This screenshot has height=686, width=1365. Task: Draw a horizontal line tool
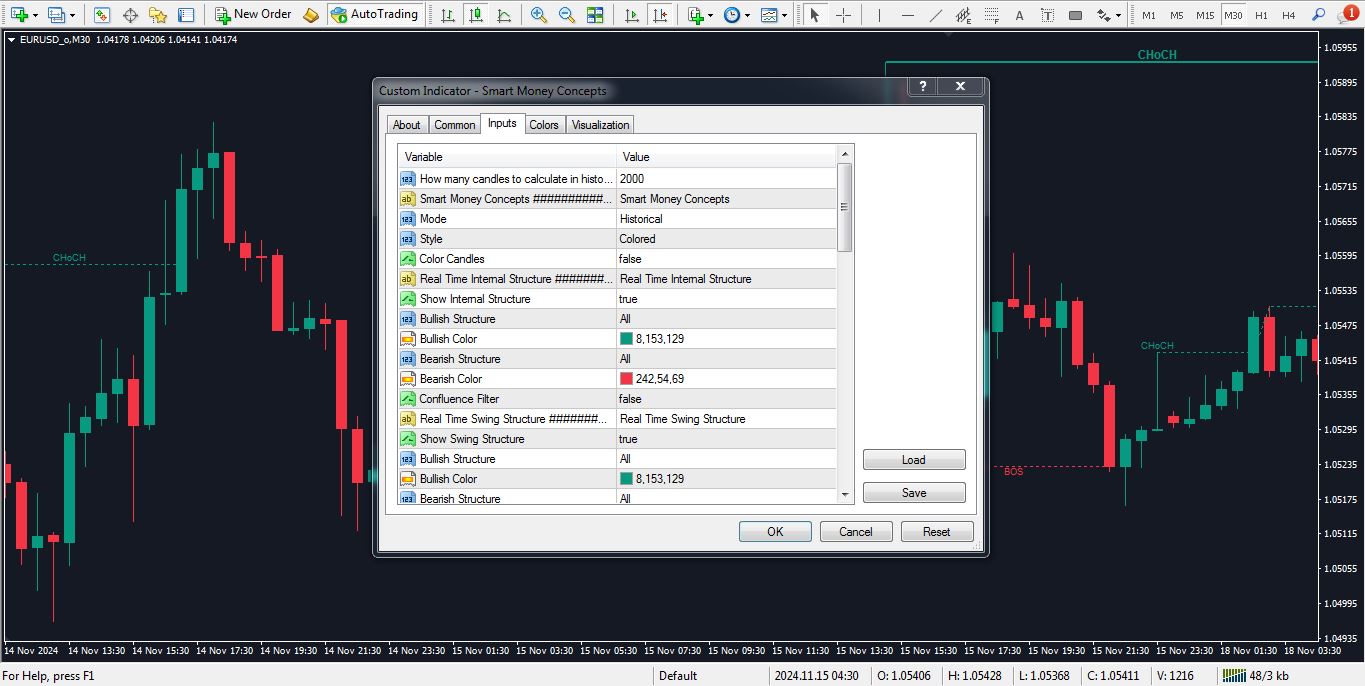(x=908, y=15)
